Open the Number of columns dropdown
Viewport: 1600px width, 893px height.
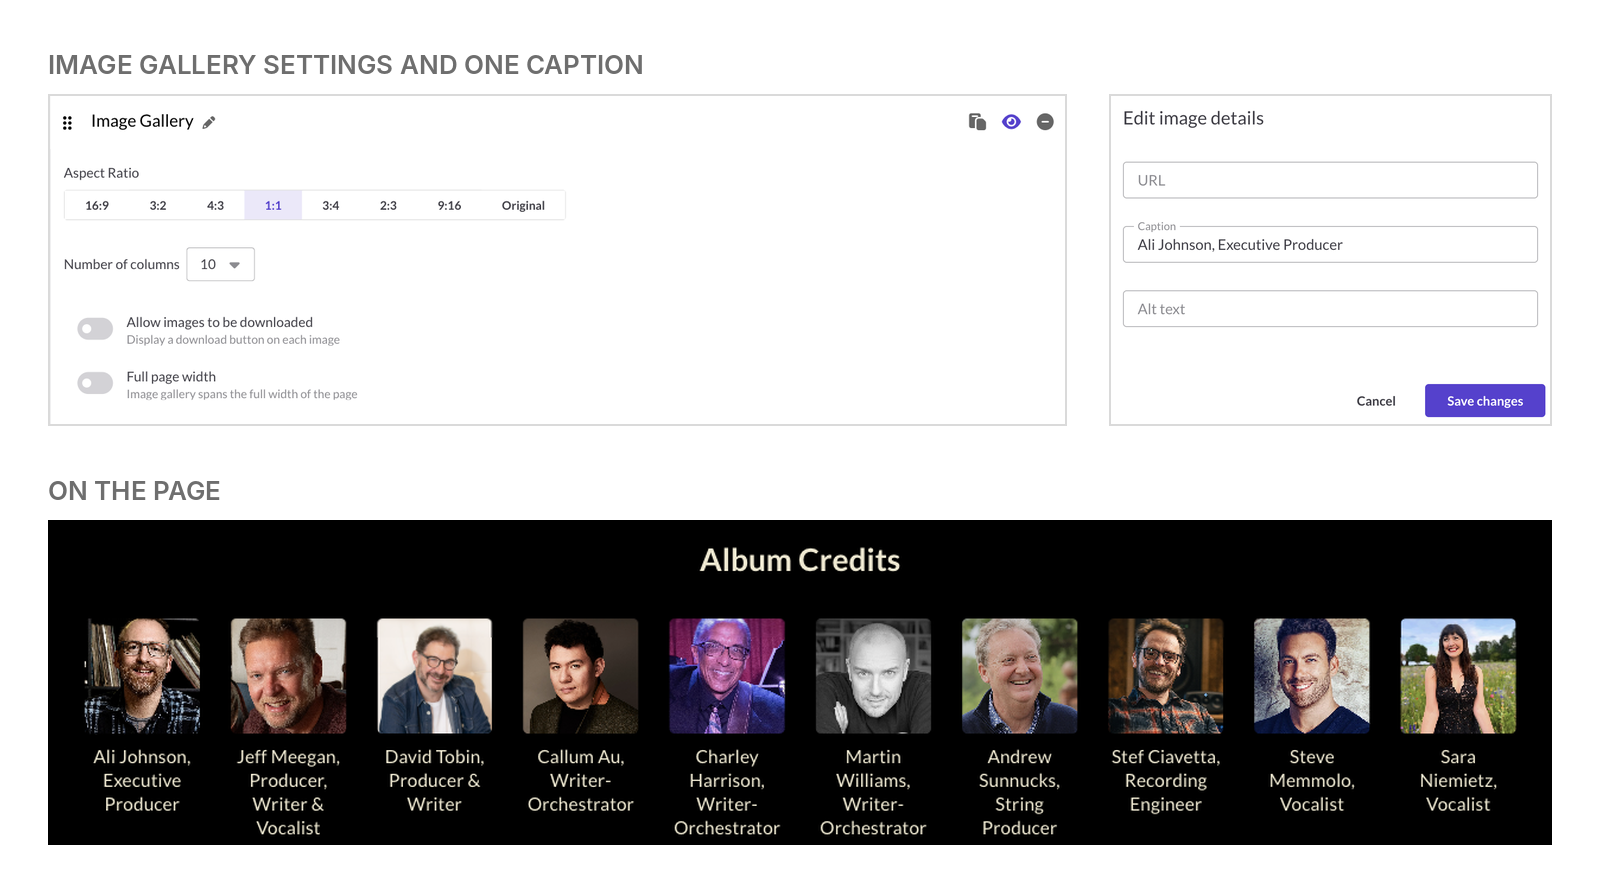point(220,264)
